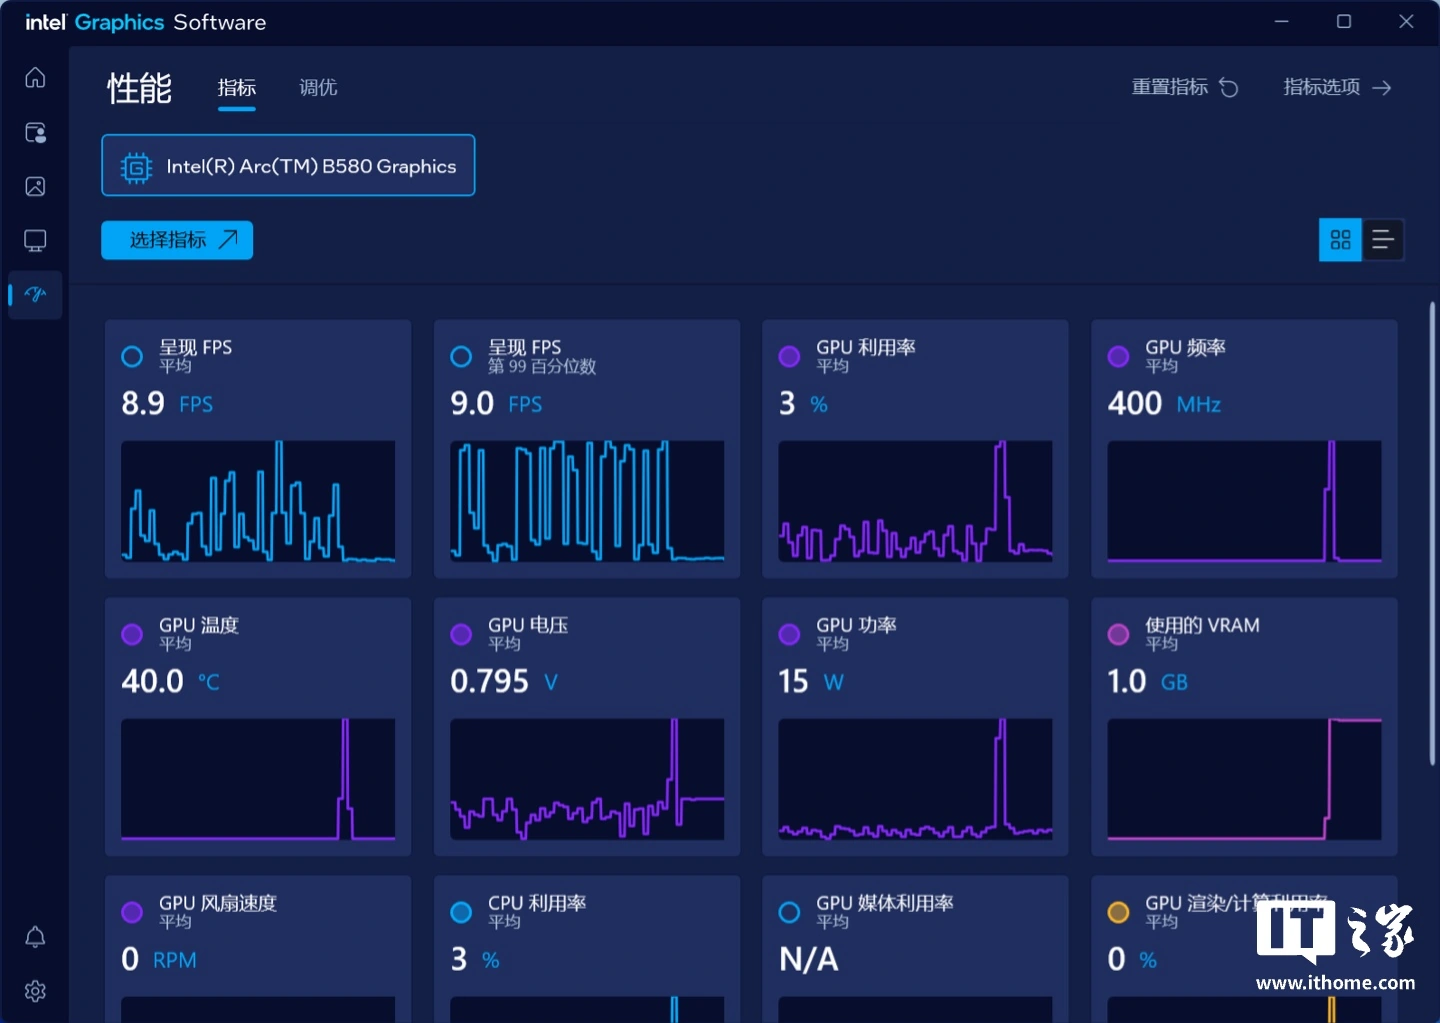1440x1023 pixels.
Task: Click the second sidebar icon below Home
Action: point(35,133)
